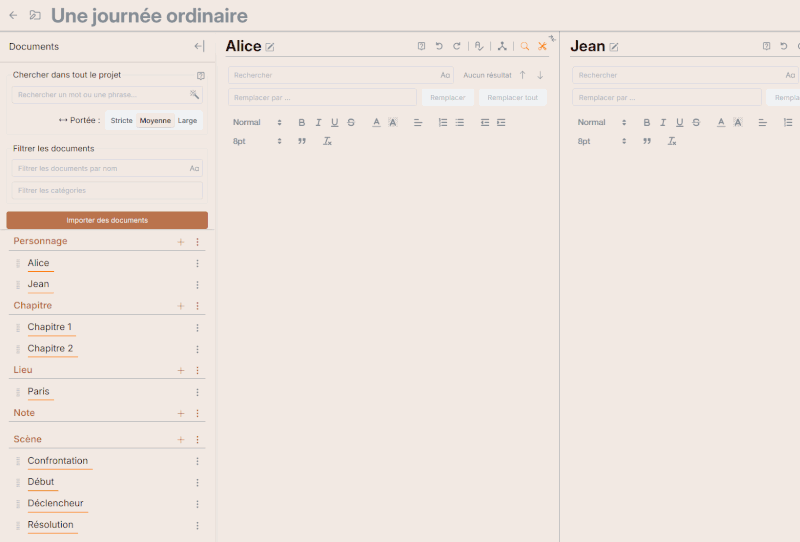Add a new document to Personnage category
The width and height of the screenshot is (800, 542).
[181, 242]
